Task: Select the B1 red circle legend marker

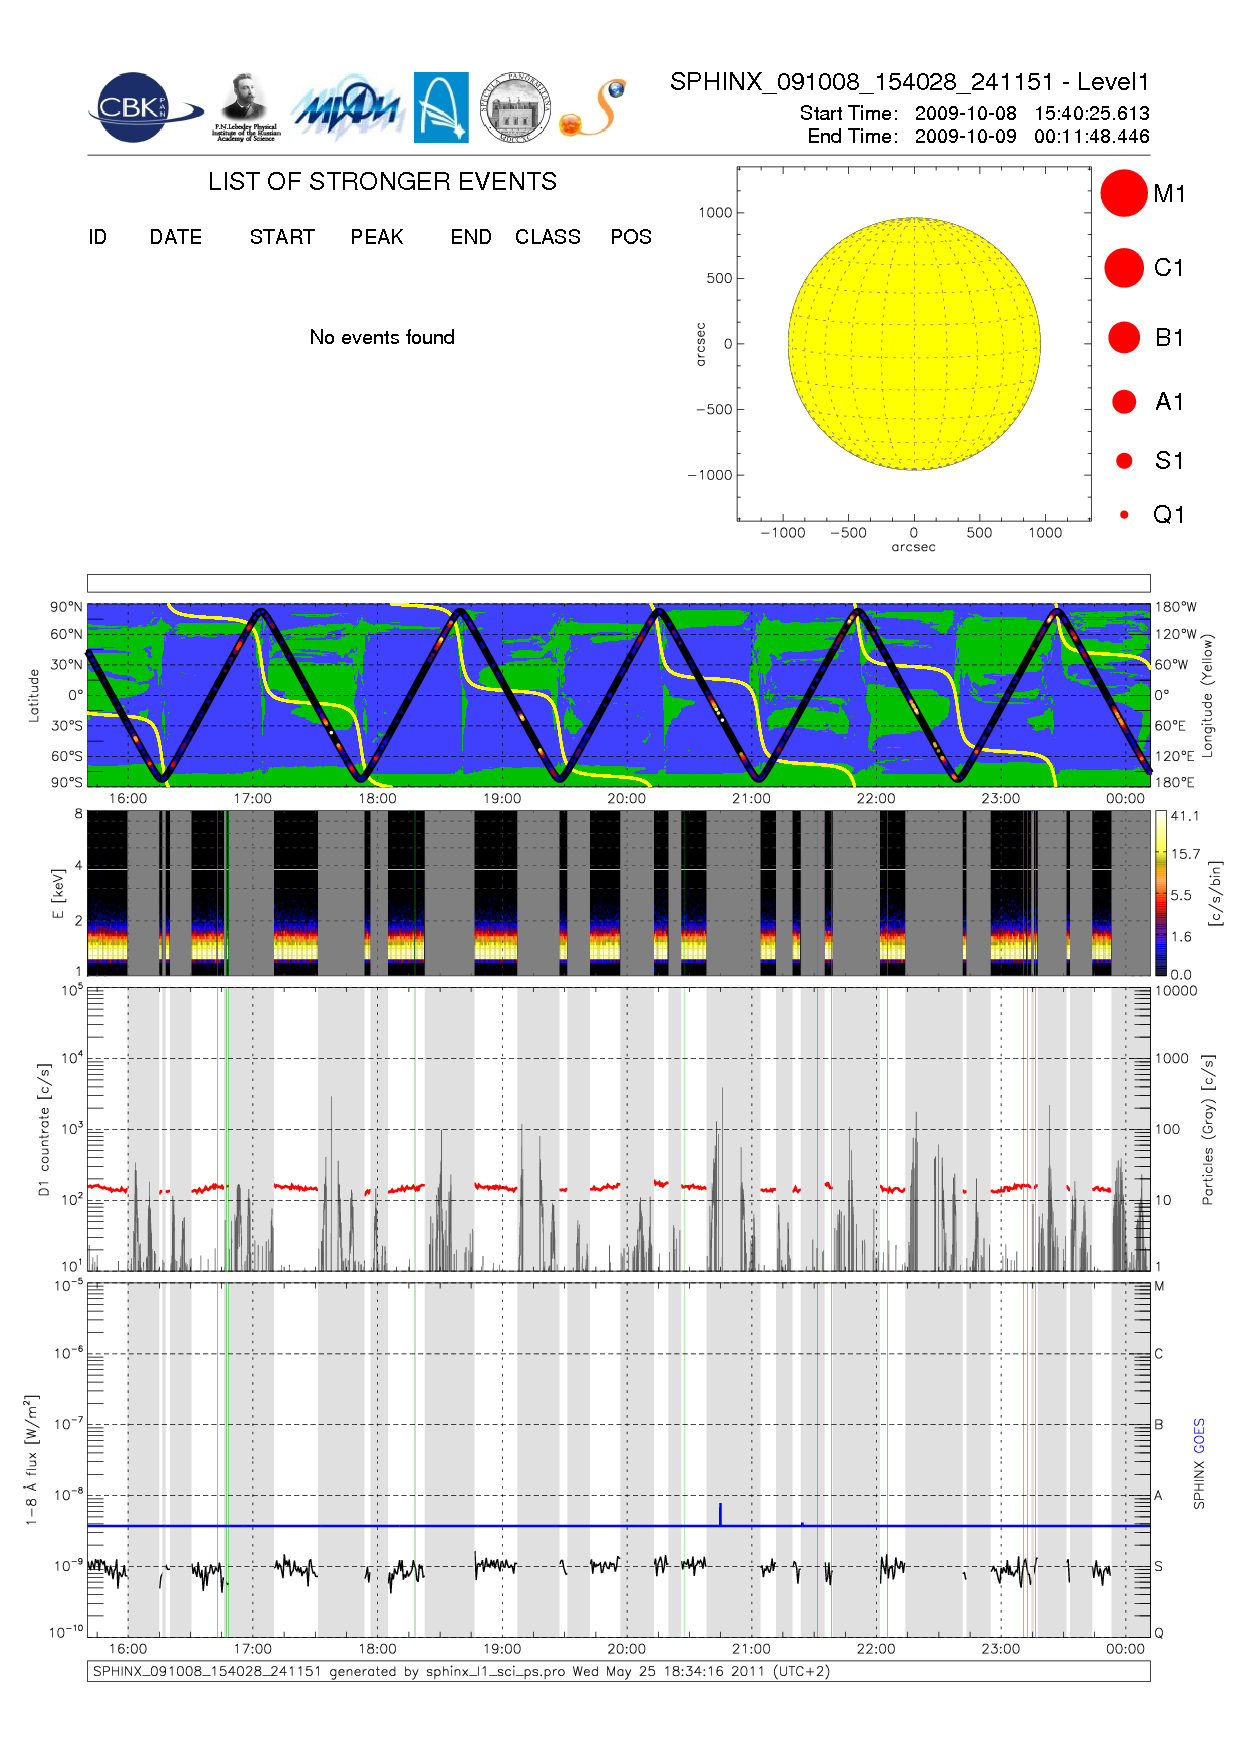Action: click(x=1124, y=337)
